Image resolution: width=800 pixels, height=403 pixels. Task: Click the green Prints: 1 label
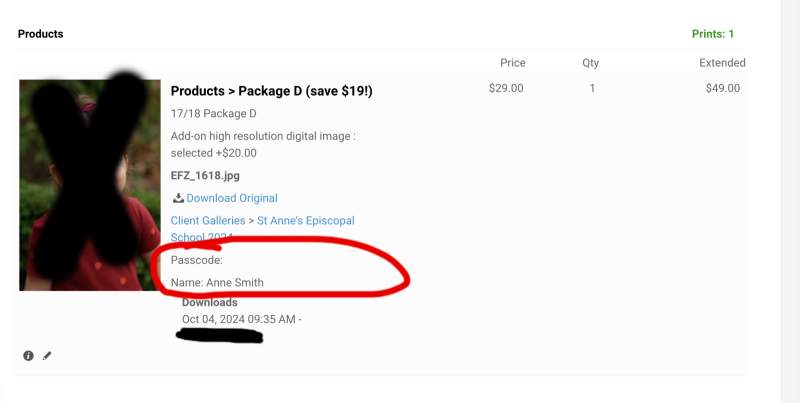[713, 34]
